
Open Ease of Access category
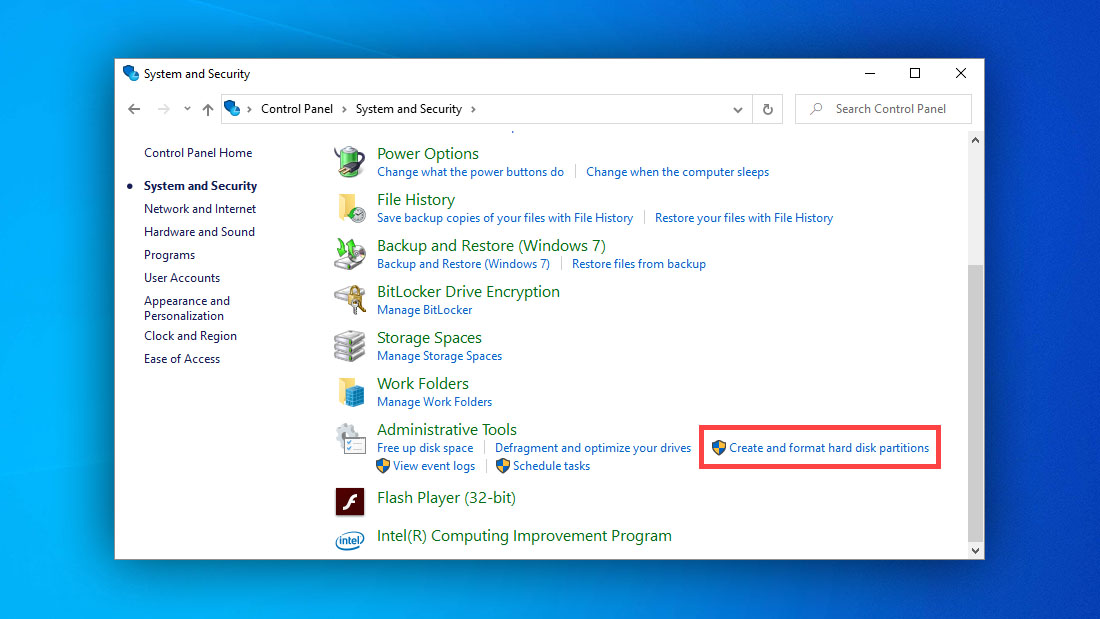182,359
